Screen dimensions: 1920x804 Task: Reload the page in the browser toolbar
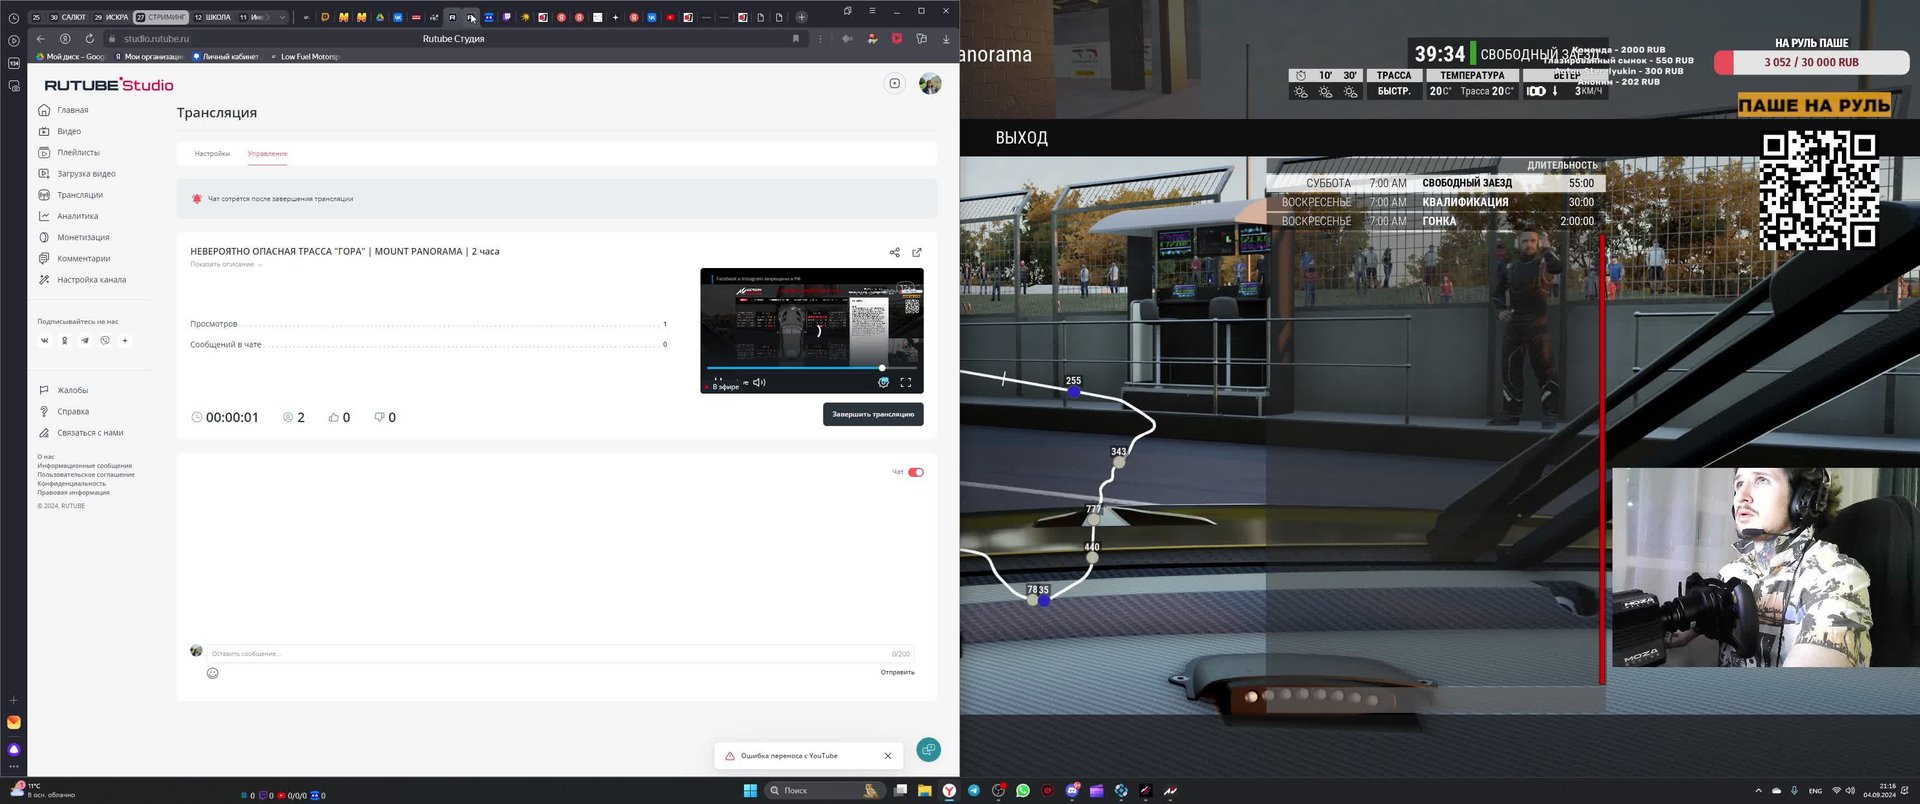click(89, 39)
